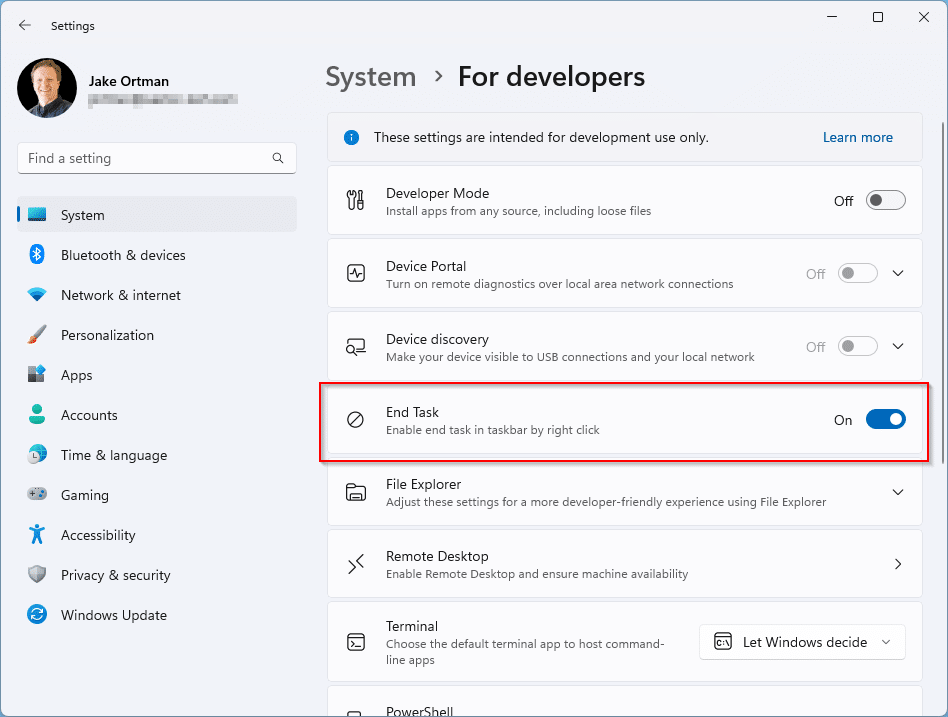Click the For developers page heading
948x717 pixels.
click(x=551, y=77)
